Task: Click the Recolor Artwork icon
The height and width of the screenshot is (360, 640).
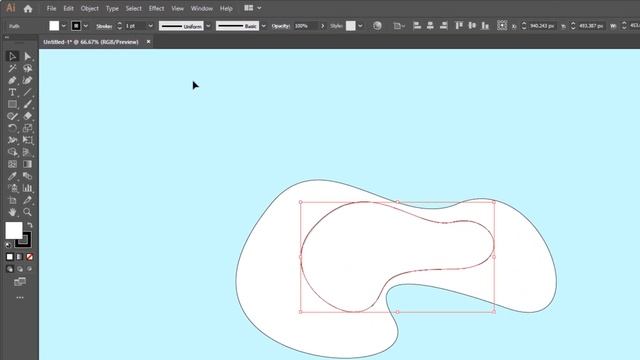Action: [x=378, y=26]
